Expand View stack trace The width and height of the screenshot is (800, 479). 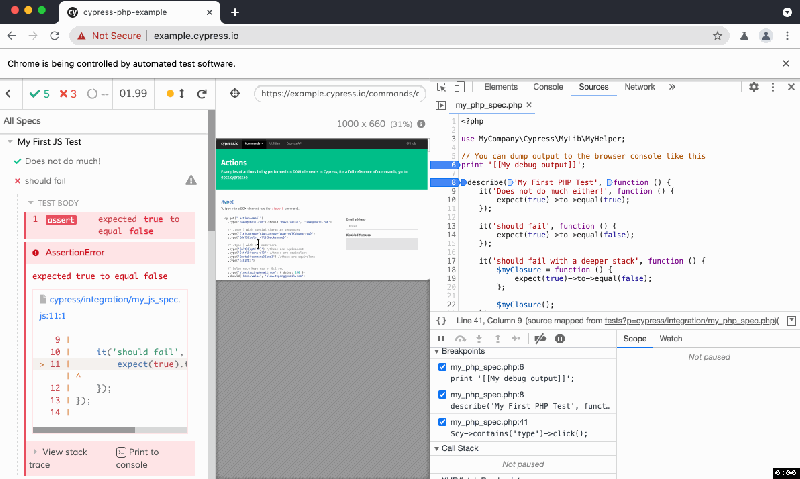(x=58, y=458)
